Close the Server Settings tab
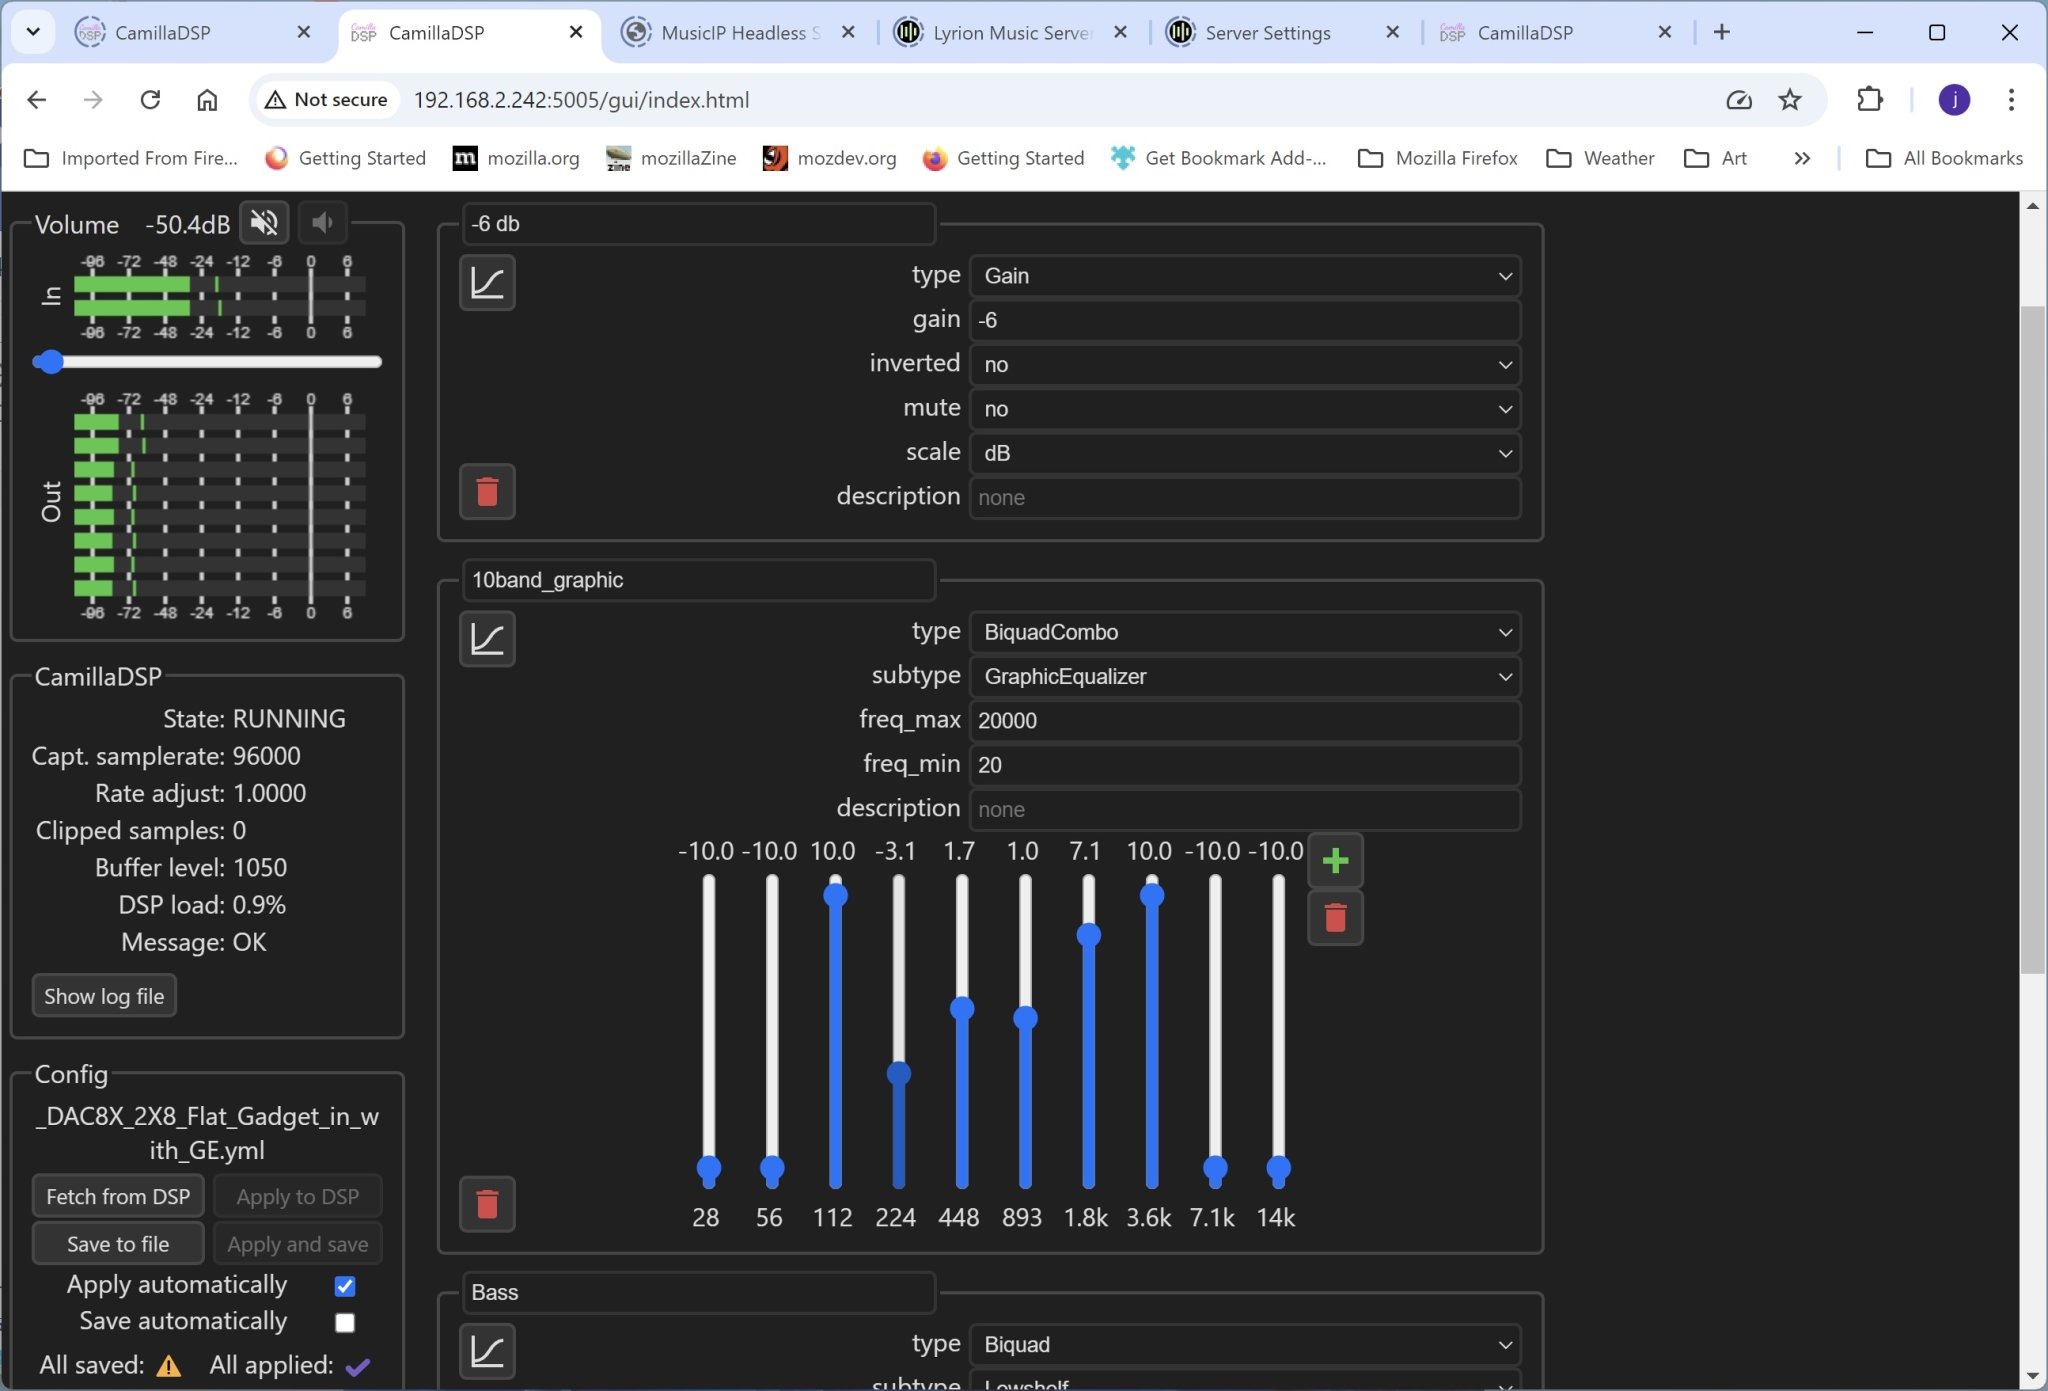 point(1392,32)
